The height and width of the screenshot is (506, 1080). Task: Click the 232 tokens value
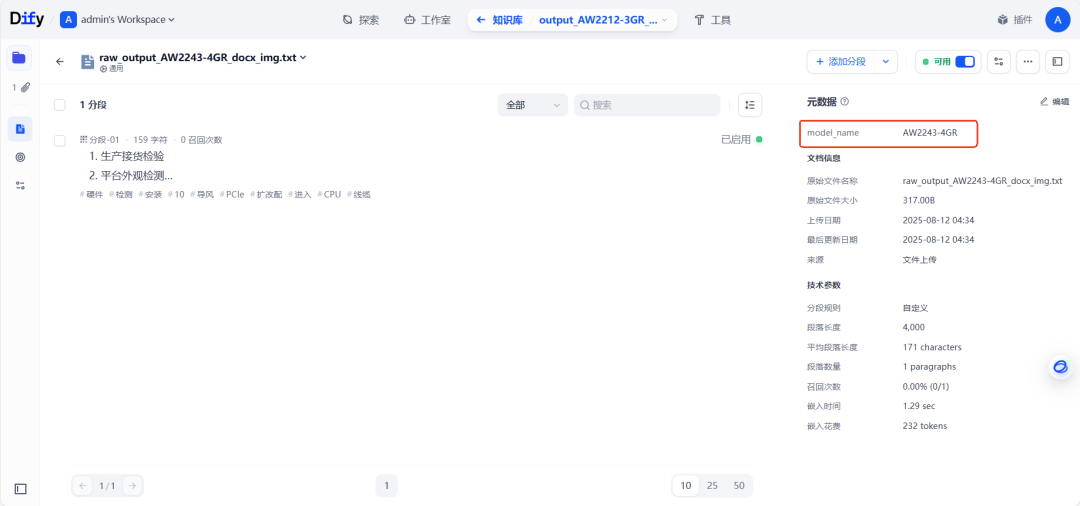pyautogui.click(x=925, y=426)
